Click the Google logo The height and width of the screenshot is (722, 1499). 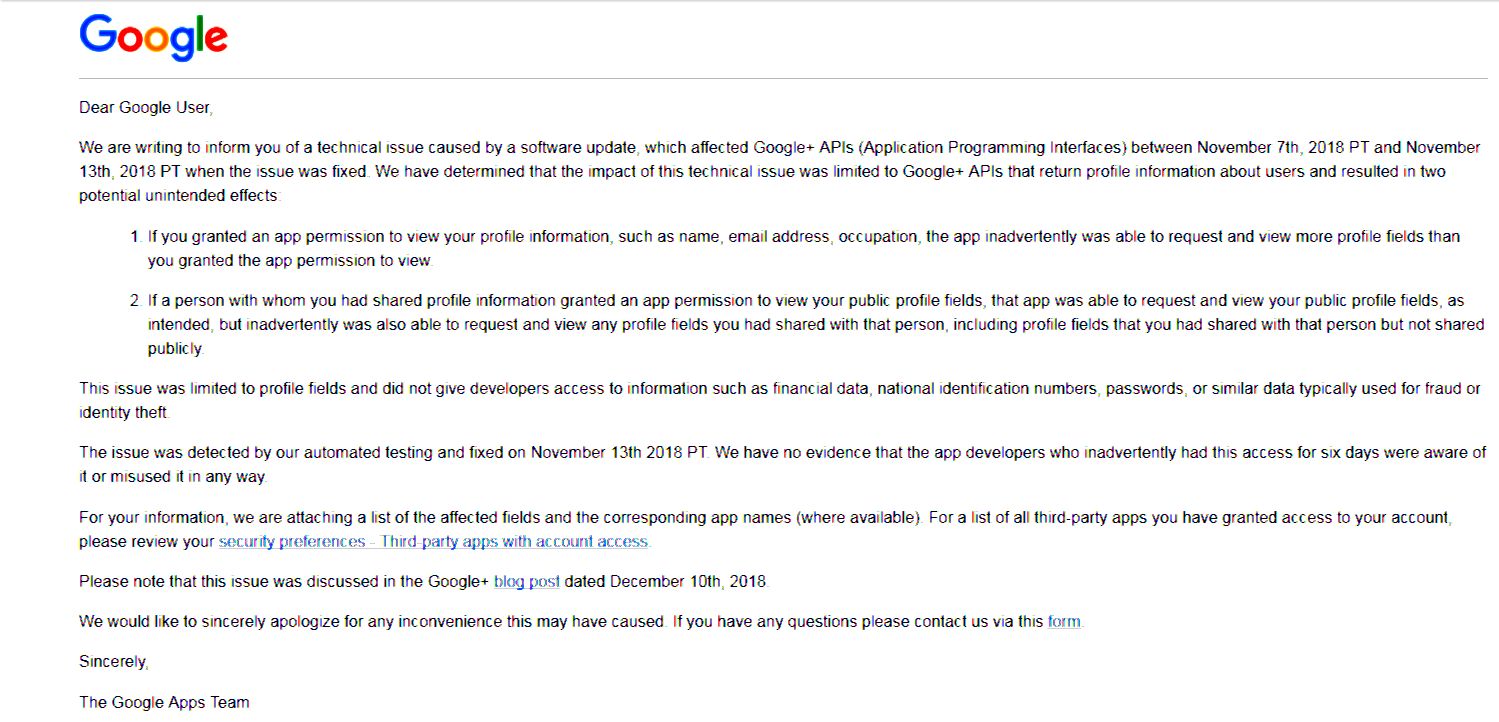[x=153, y=38]
